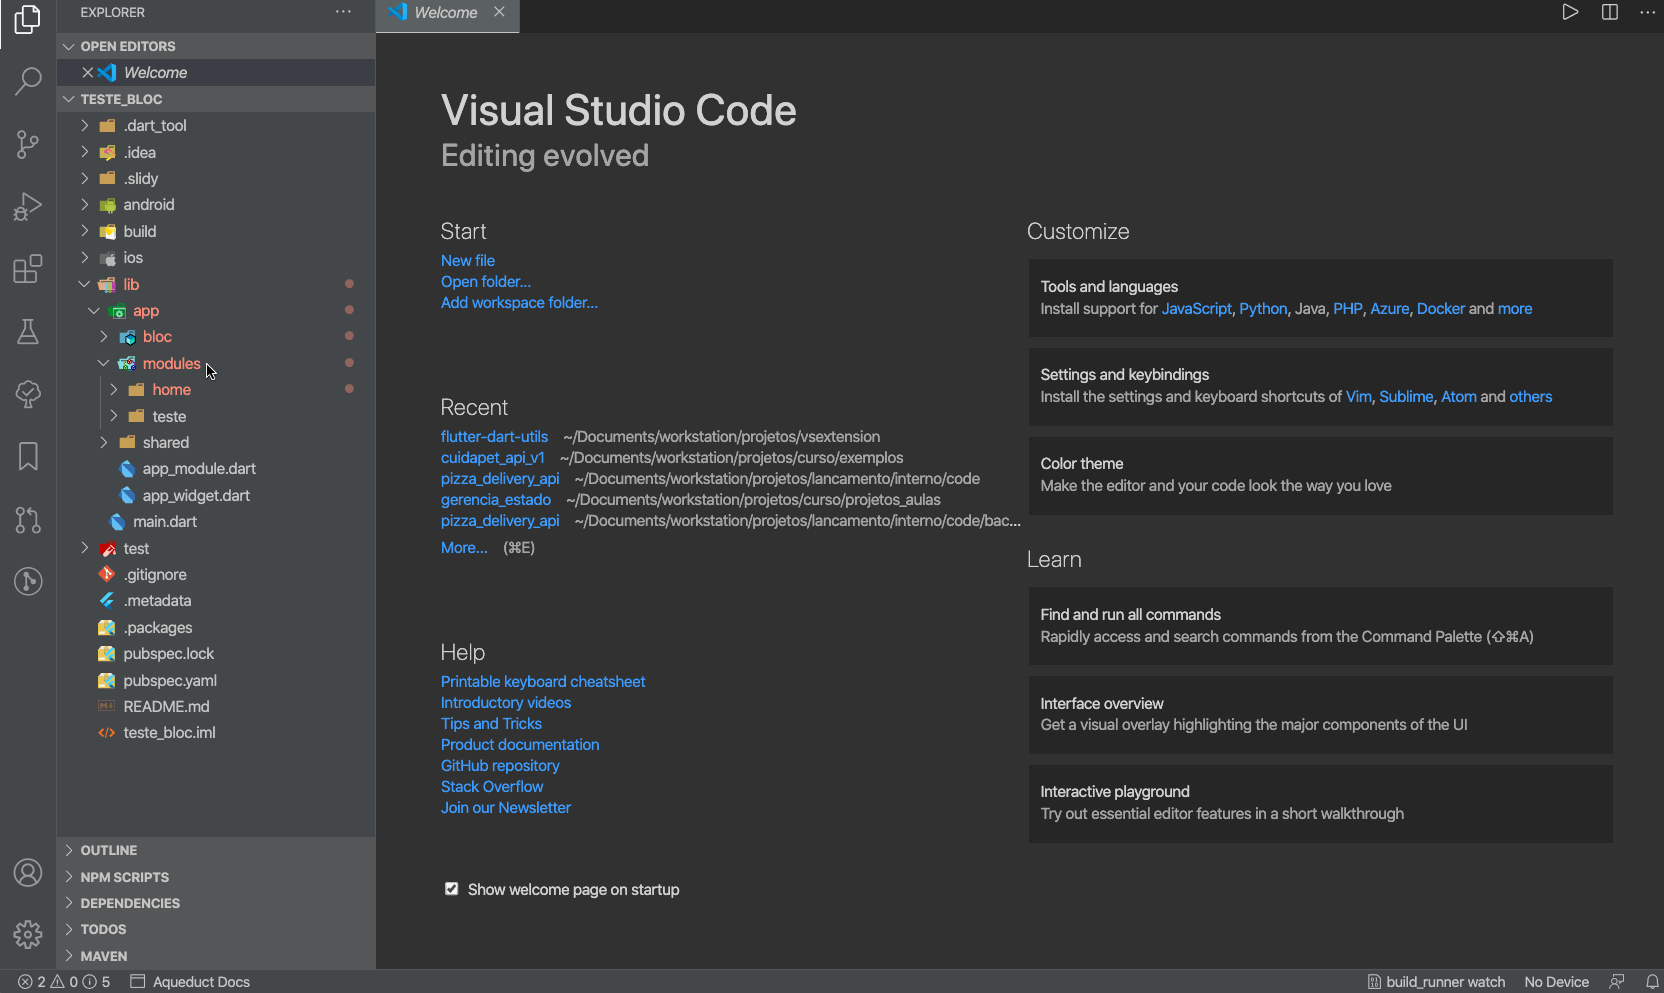Open Explorer's more actions menu

(x=343, y=12)
